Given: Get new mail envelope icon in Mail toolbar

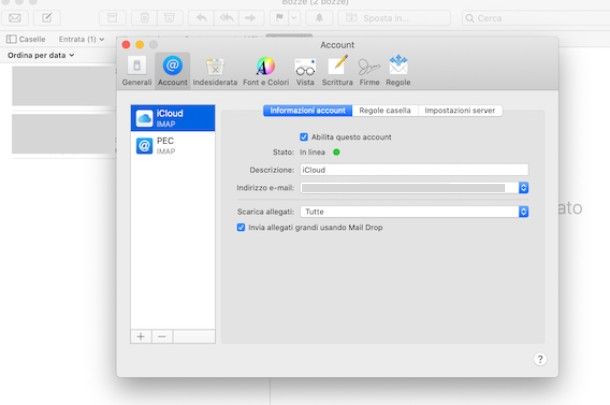Looking at the screenshot, I should tap(15, 18).
